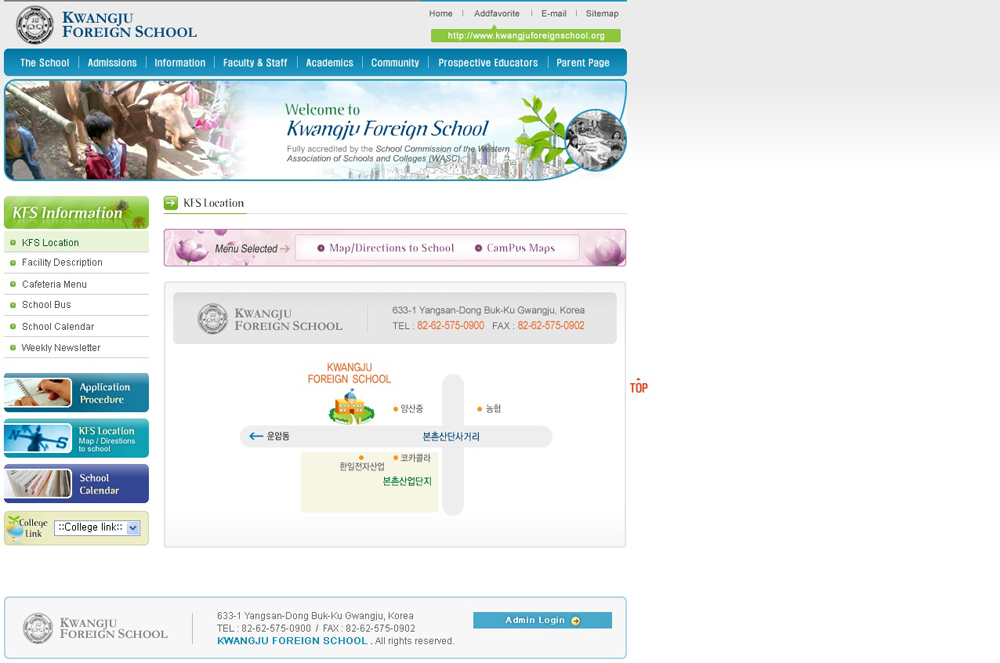Open the Weekly Newsletter link
The image size is (1000, 663).
pos(61,348)
